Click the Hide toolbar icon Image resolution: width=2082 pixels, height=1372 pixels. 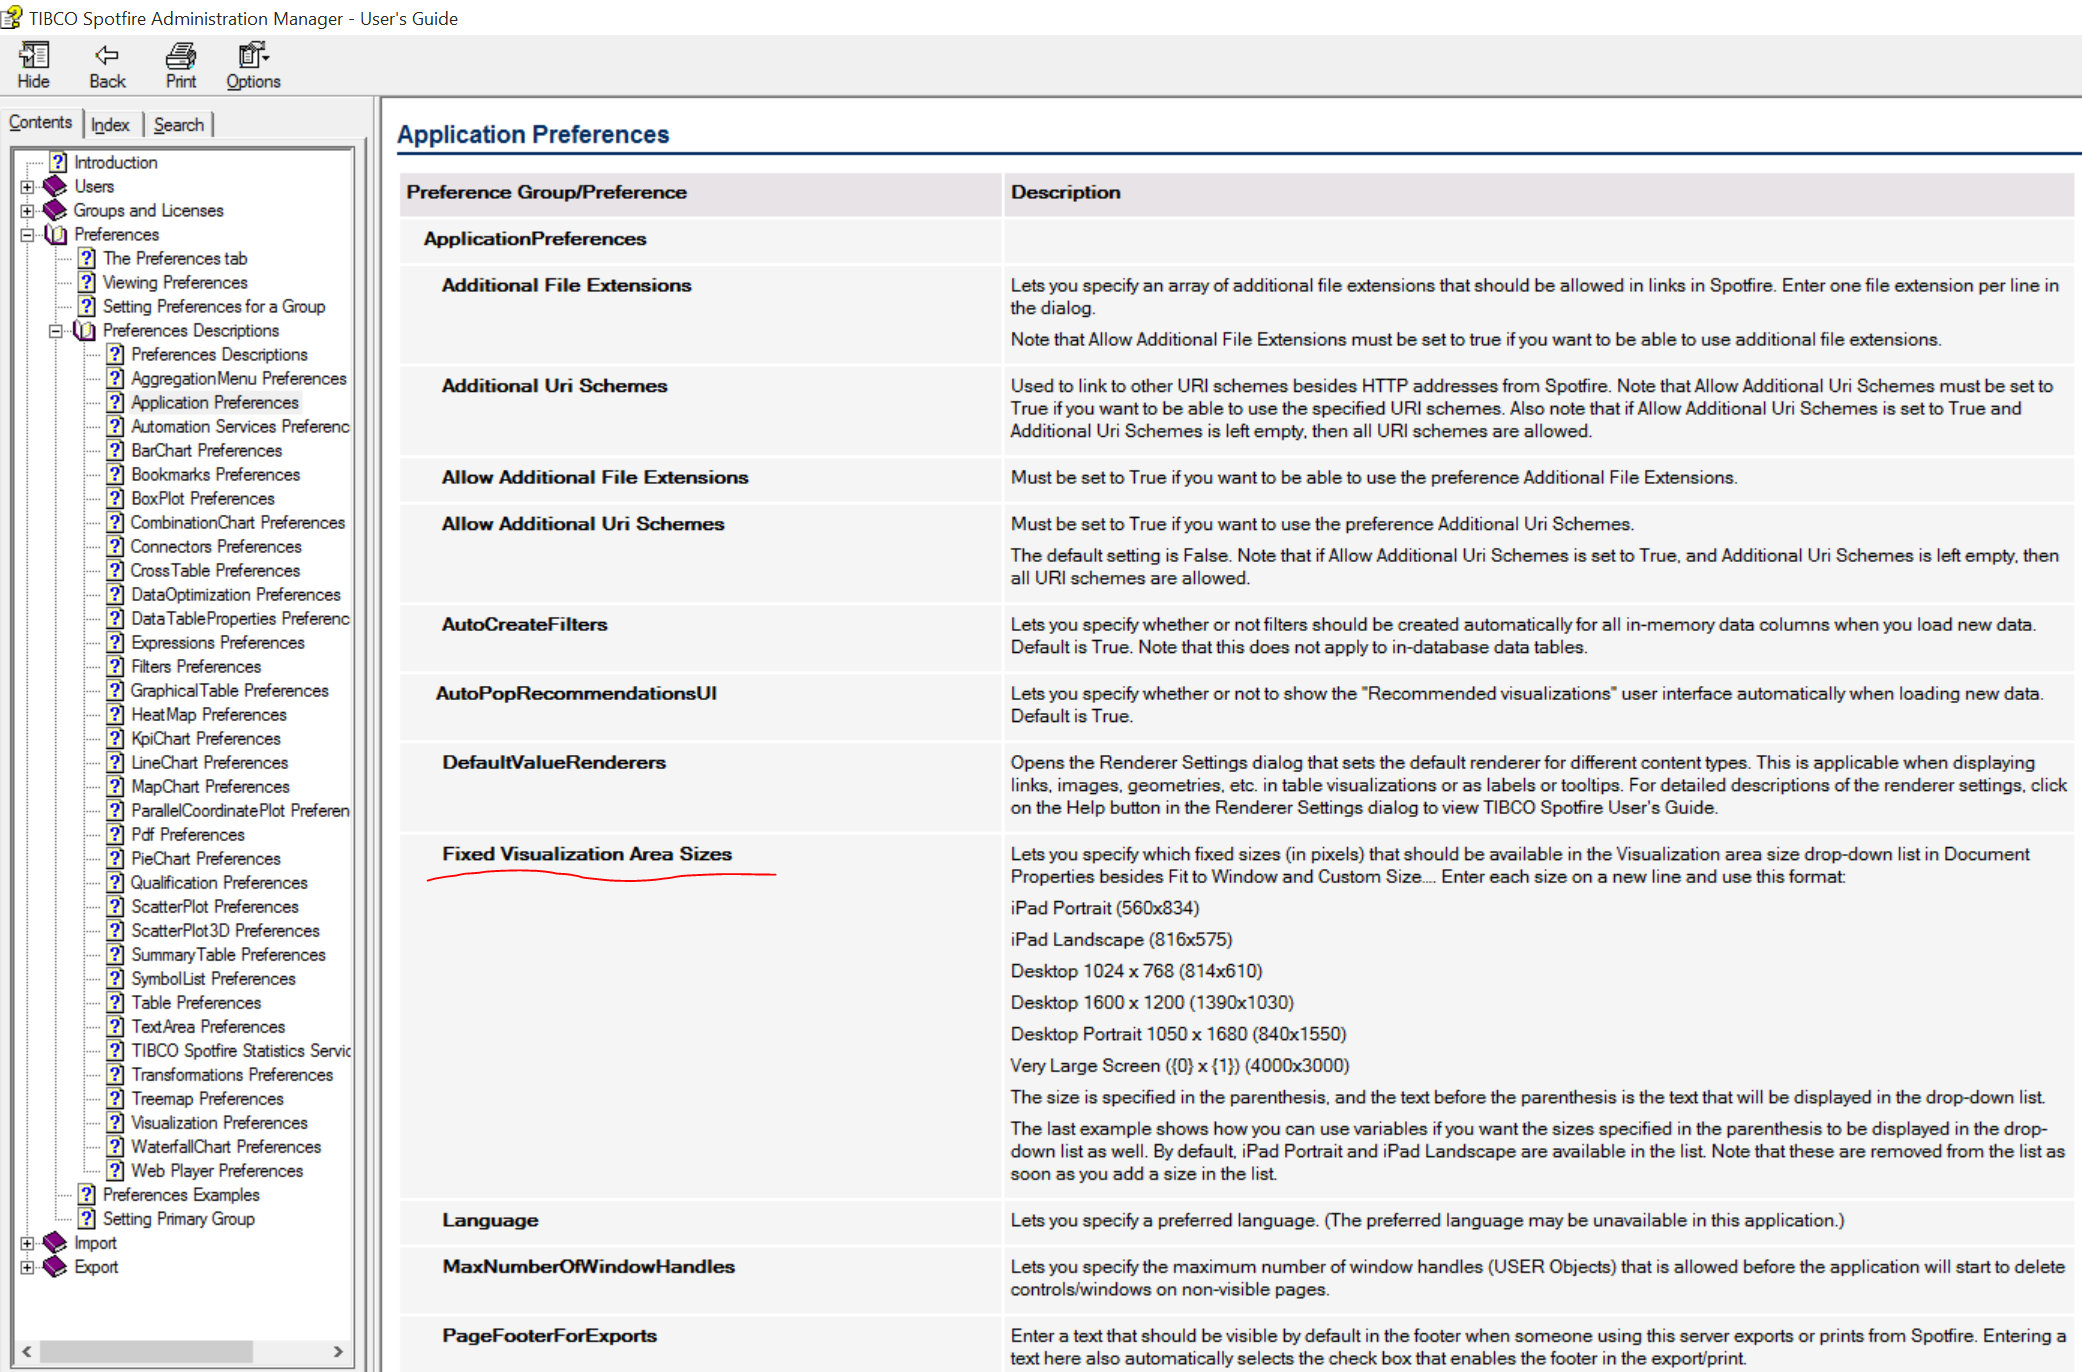(x=33, y=56)
